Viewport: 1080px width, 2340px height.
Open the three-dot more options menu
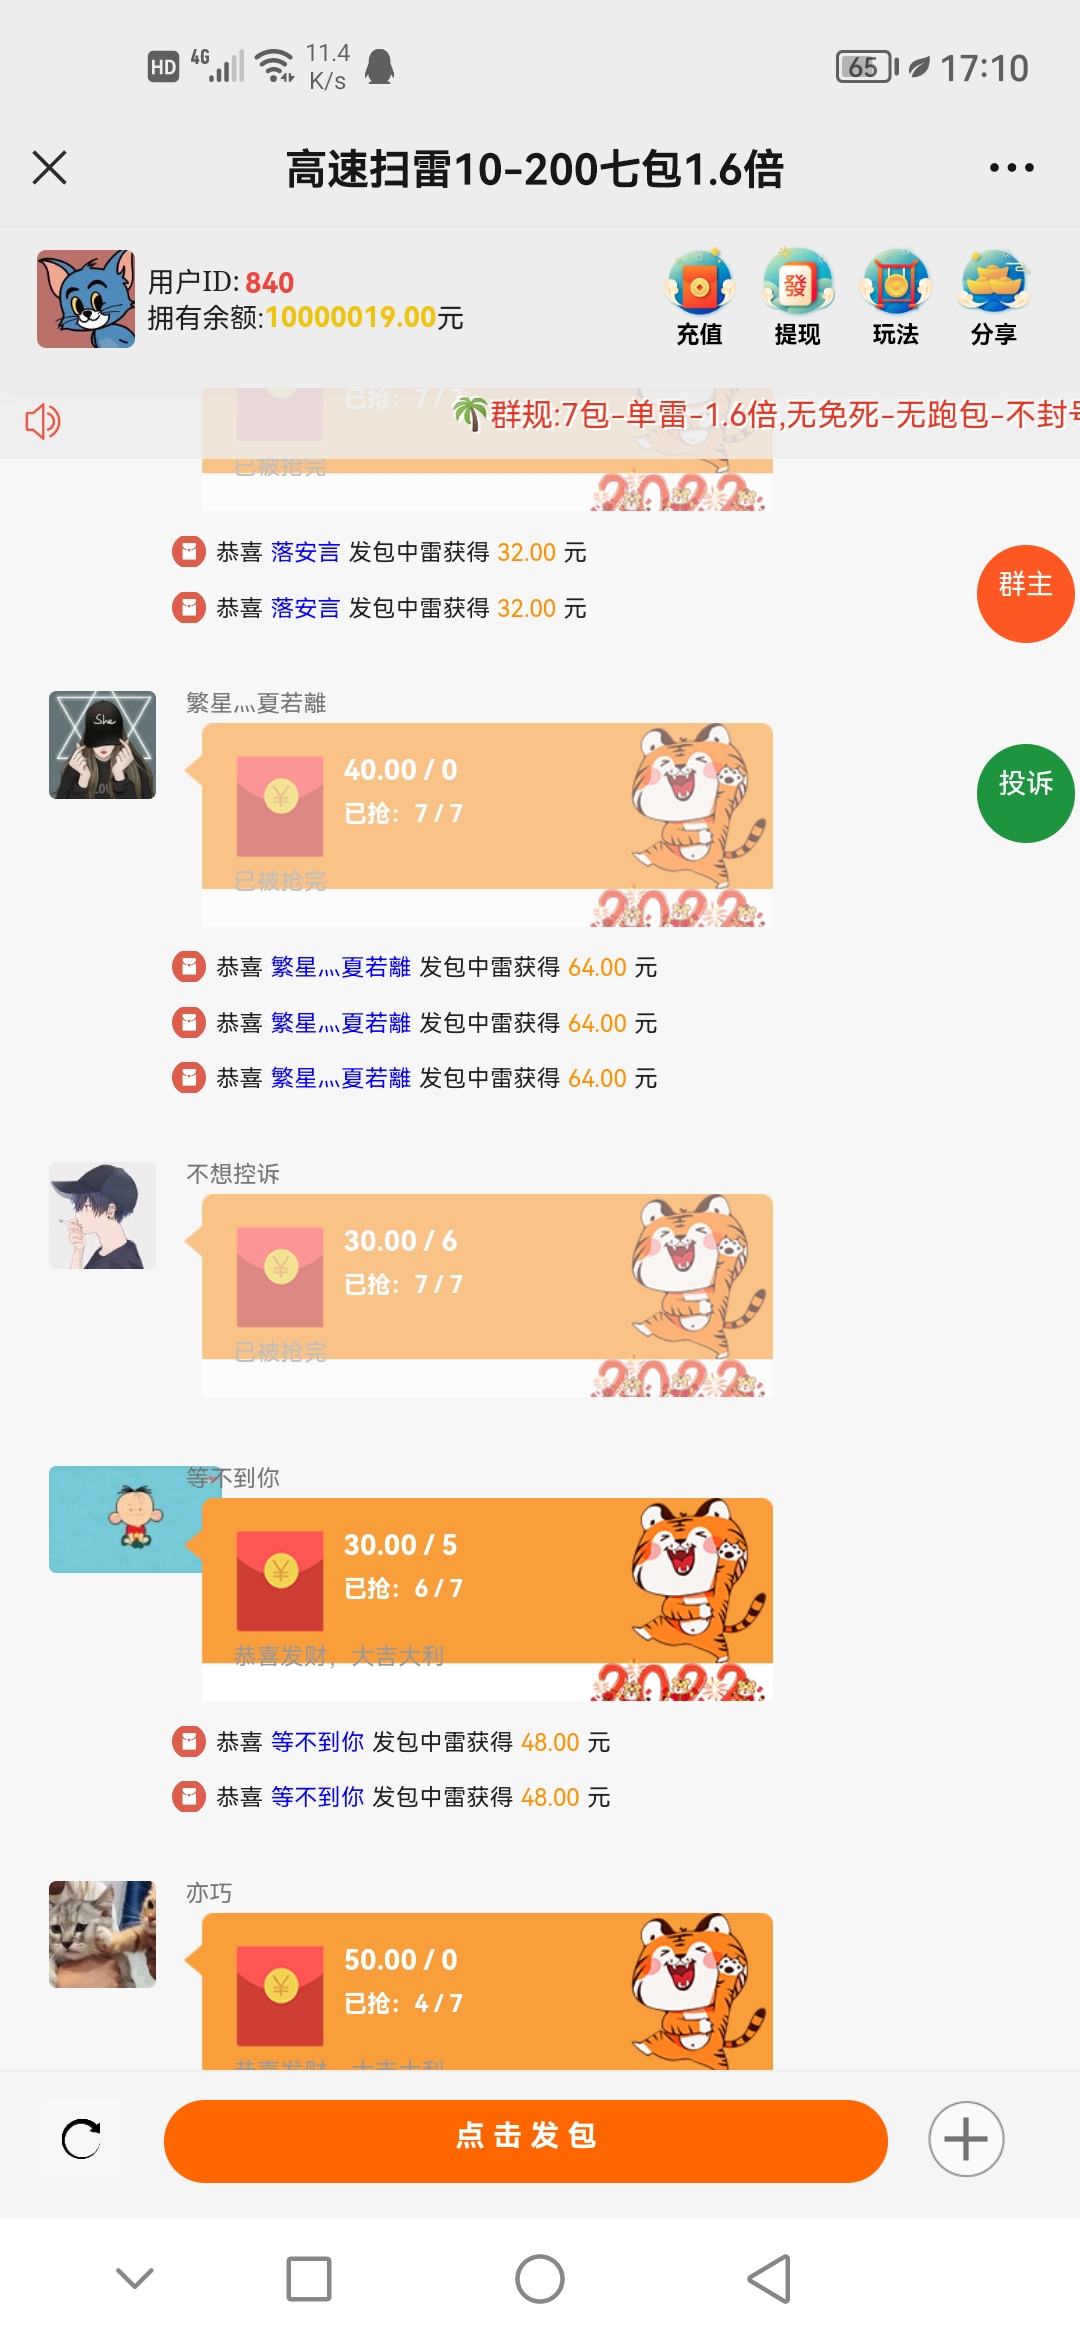tap(1011, 168)
